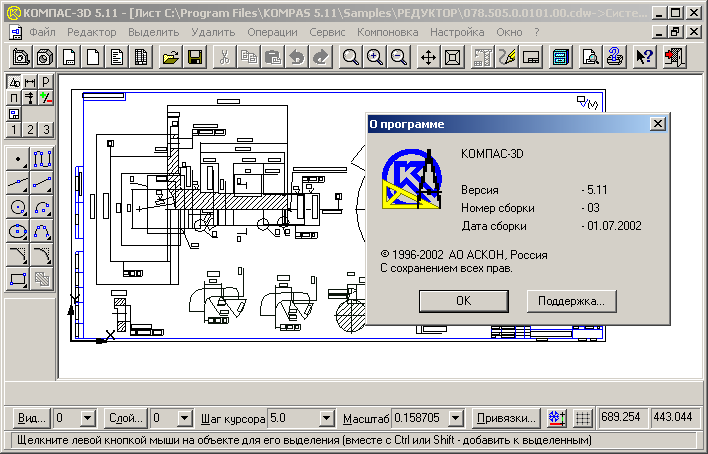The width and height of the screenshot is (708, 454).
Task: Select the line segment tool
Action: pos(42,183)
